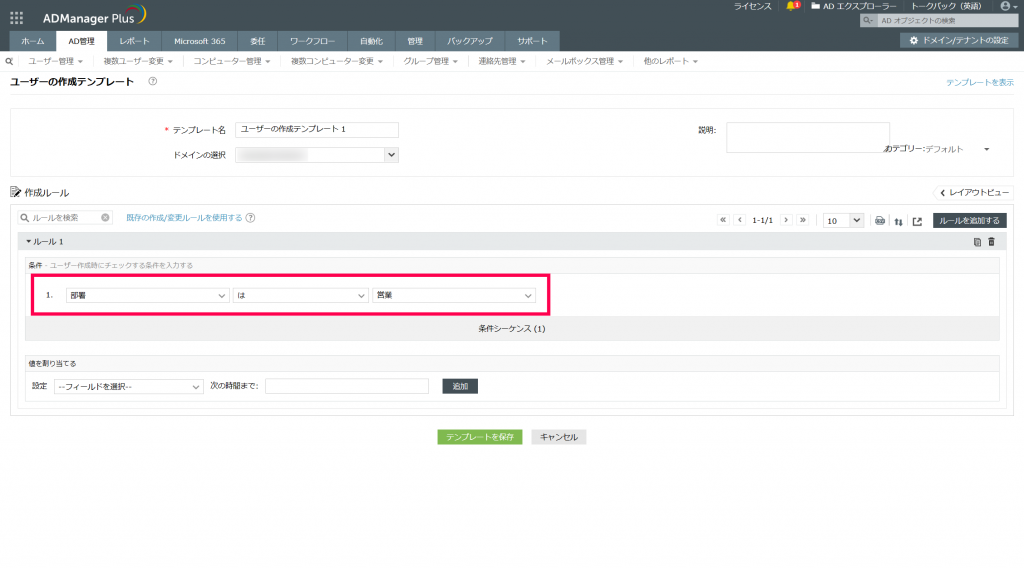Switch to the ワークフロー tab
The image size is (1024, 568).
[313, 41]
